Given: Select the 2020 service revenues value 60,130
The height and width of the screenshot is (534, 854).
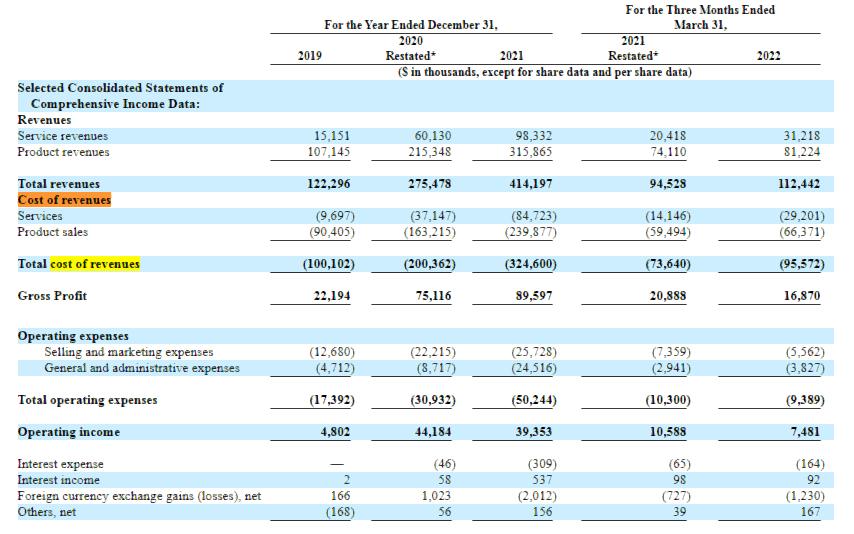Looking at the screenshot, I should pos(433,136).
